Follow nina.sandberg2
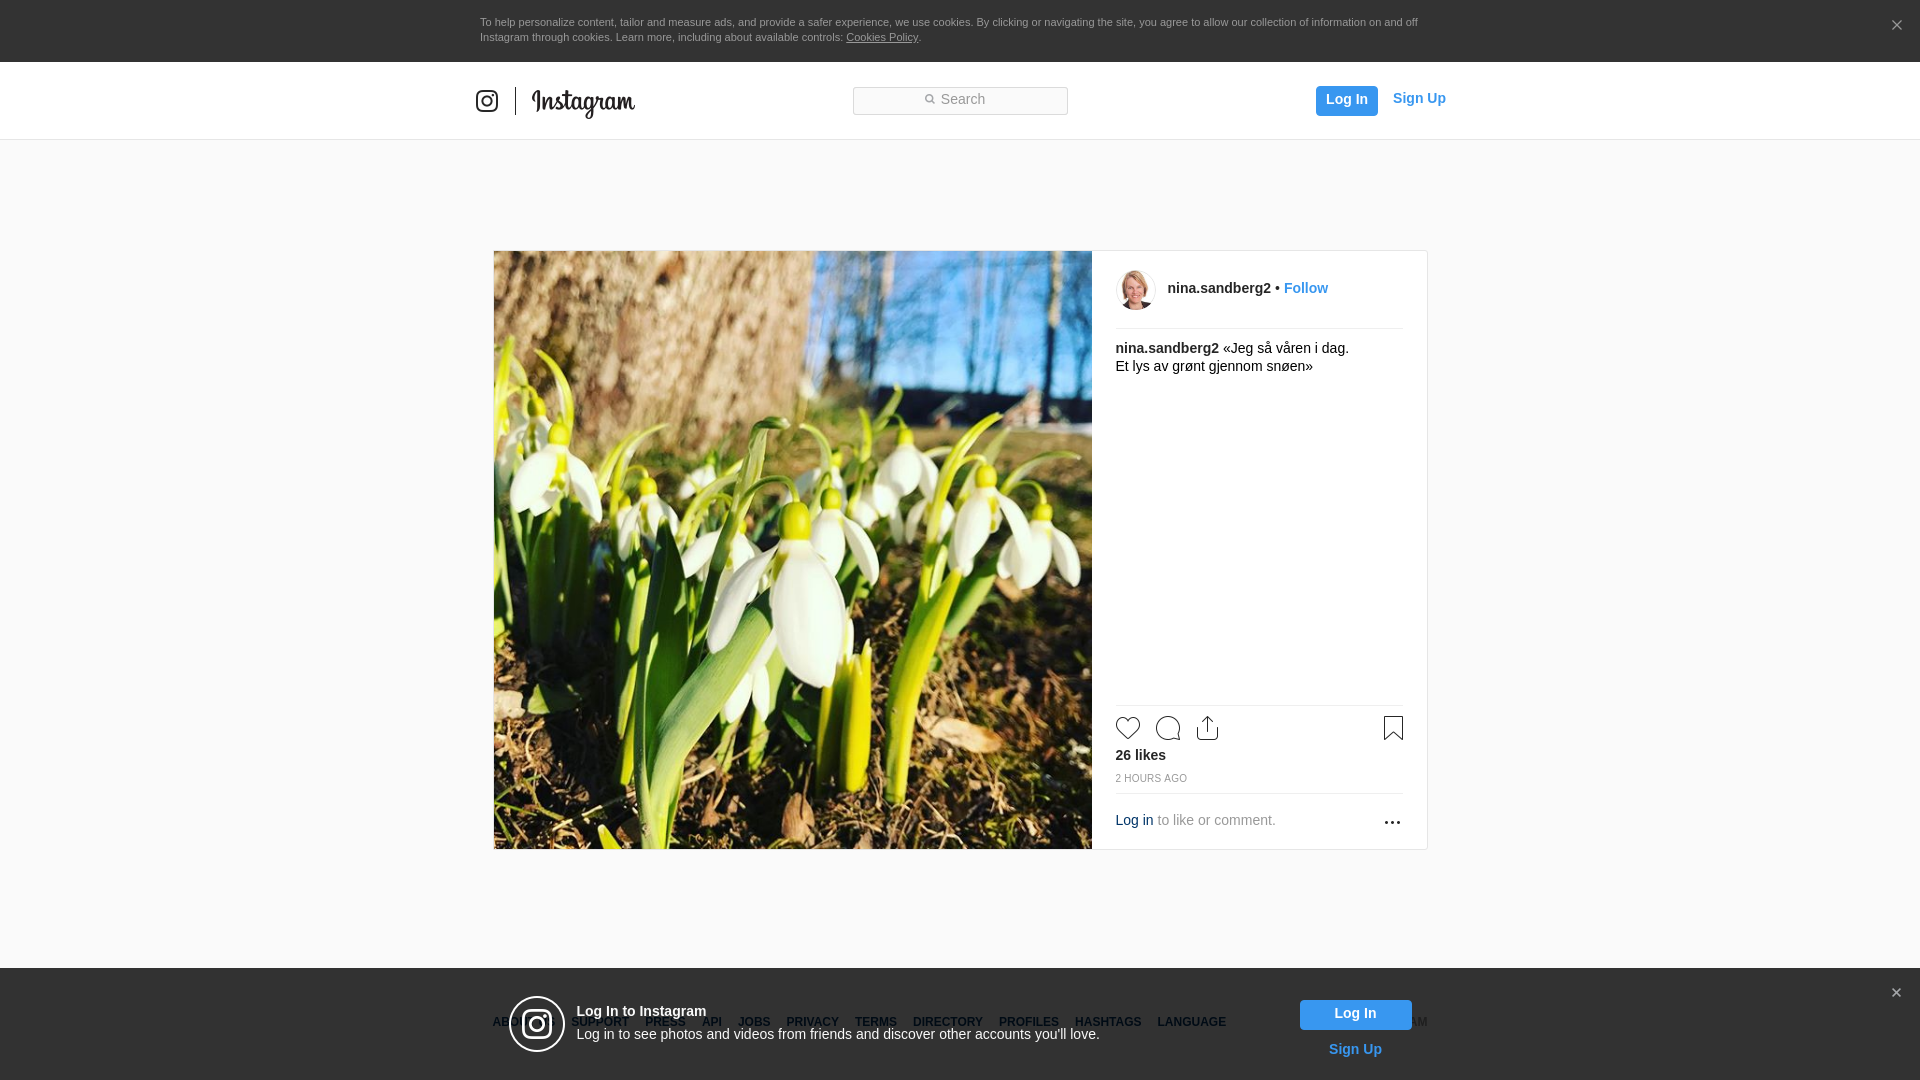The height and width of the screenshot is (1080, 1920). [x=1306, y=288]
